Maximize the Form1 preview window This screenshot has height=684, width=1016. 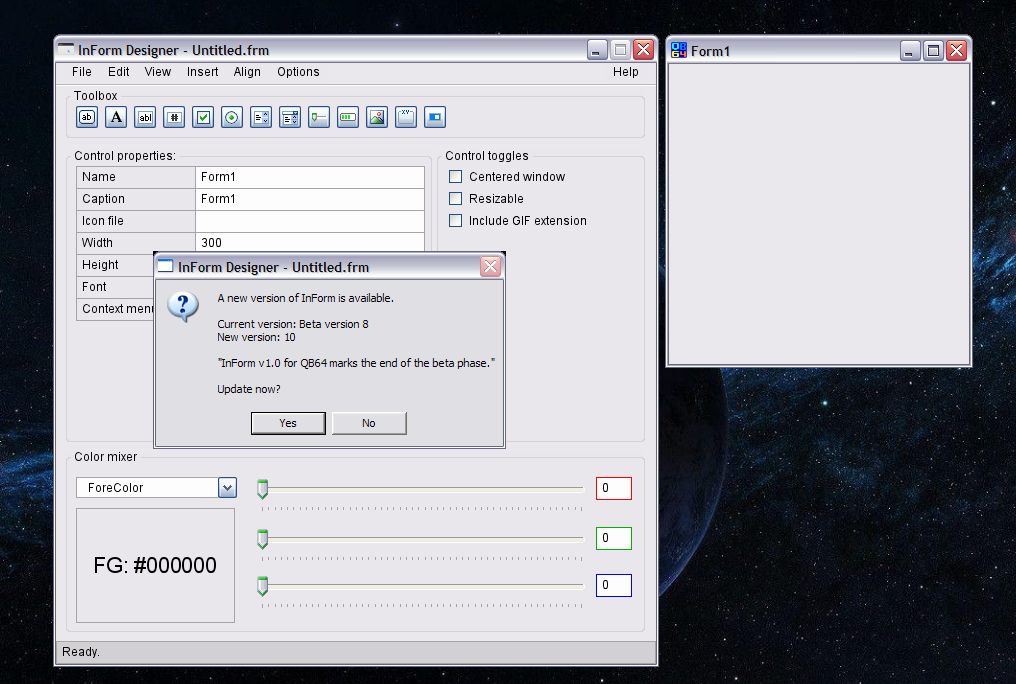(x=933, y=51)
